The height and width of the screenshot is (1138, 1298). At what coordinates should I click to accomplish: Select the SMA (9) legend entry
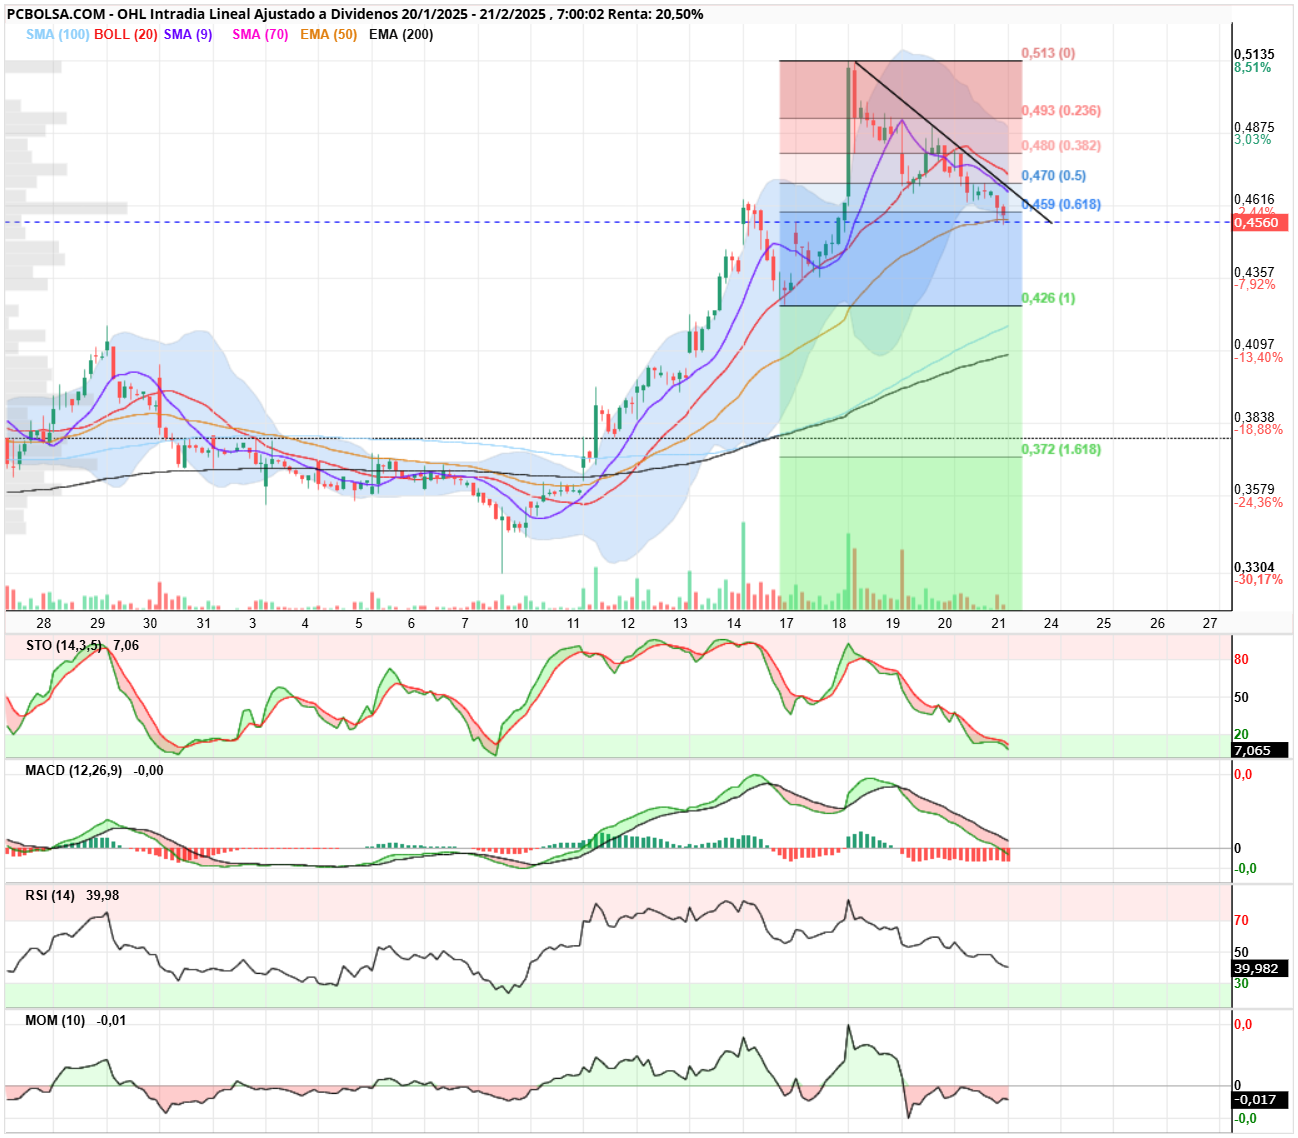[x=188, y=34]
